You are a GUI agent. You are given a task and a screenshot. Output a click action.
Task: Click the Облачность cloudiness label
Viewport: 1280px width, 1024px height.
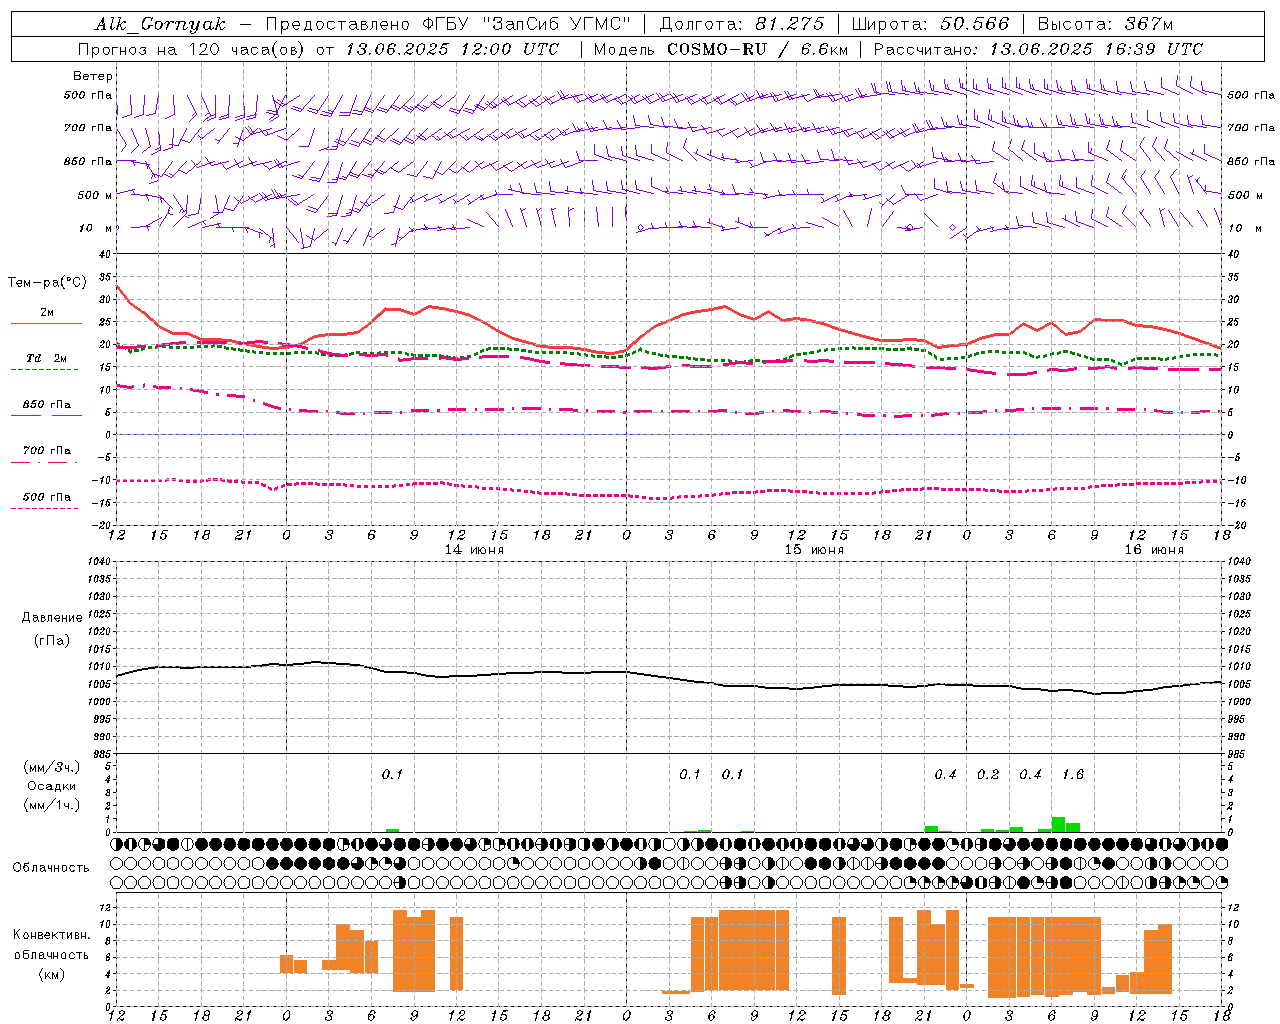point(51,868)
